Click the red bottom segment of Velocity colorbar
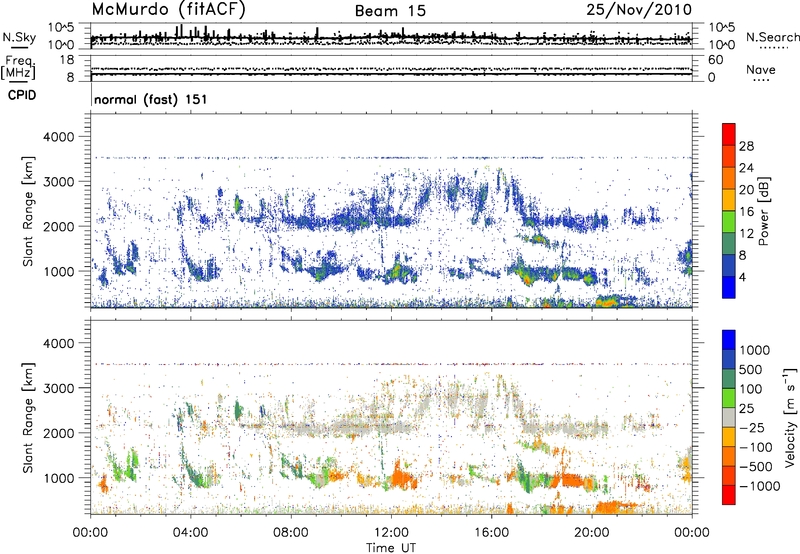The image size is (800, 554). 729,495
